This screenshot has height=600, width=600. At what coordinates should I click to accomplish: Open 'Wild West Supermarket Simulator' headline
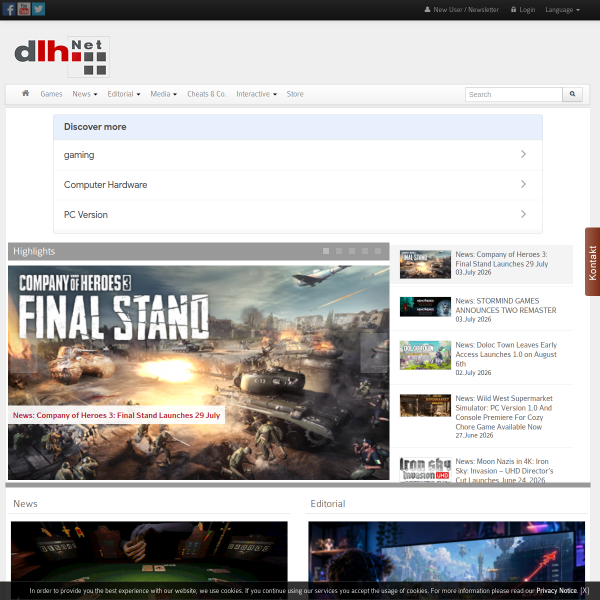point(504,412)
